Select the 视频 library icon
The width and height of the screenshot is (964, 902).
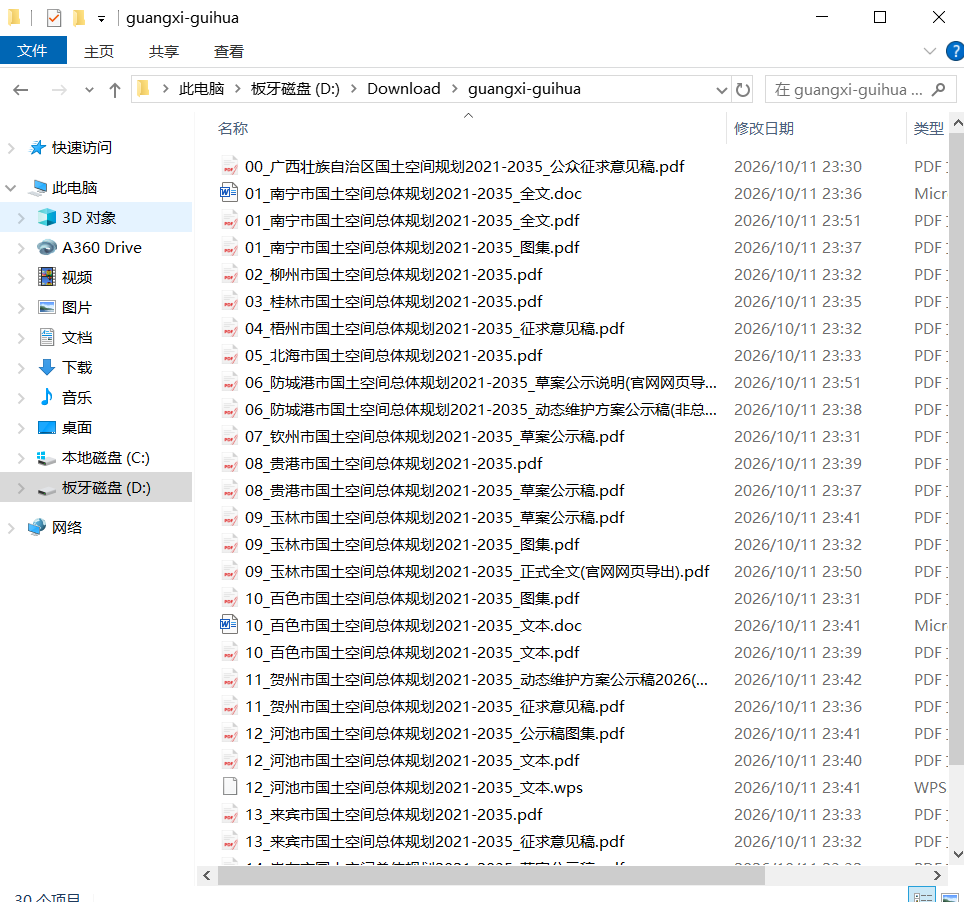click(47, 277)
